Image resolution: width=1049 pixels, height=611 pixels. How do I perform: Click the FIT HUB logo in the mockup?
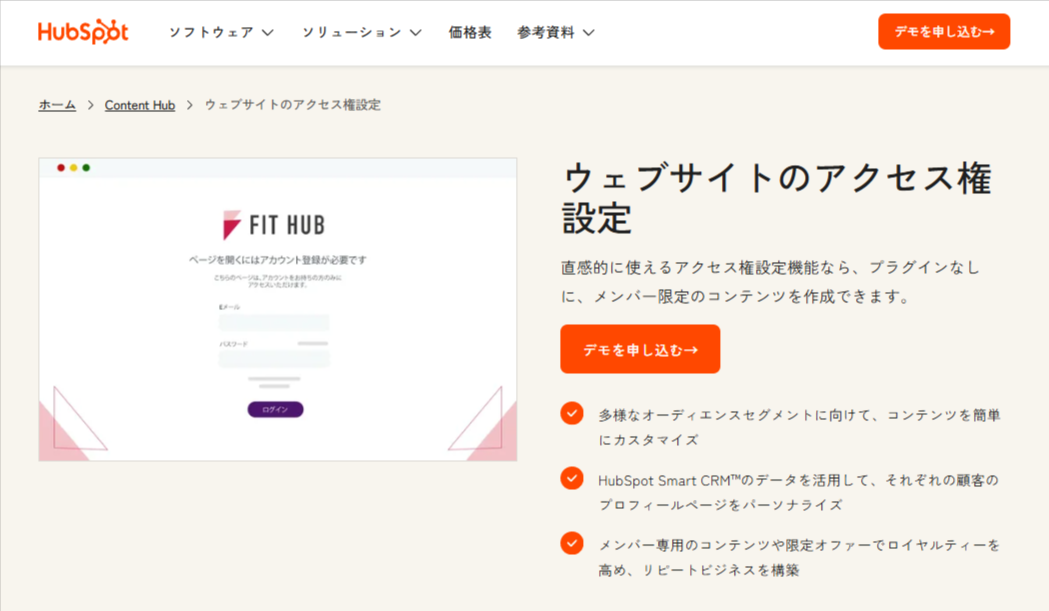[x=275, y=222]
